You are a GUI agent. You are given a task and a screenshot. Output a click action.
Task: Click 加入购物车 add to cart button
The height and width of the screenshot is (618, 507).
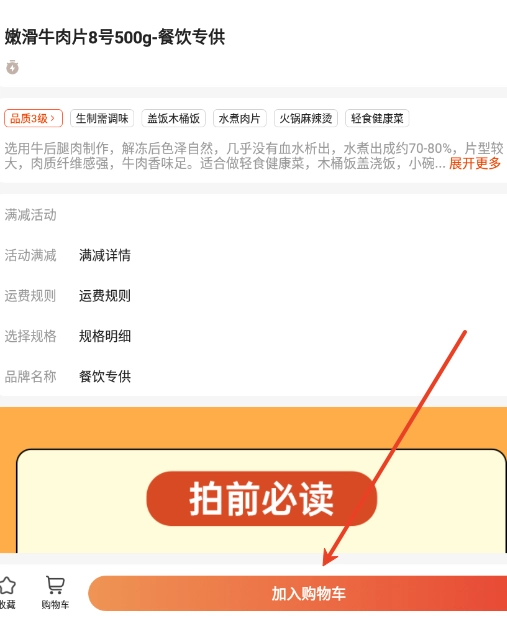298,593
